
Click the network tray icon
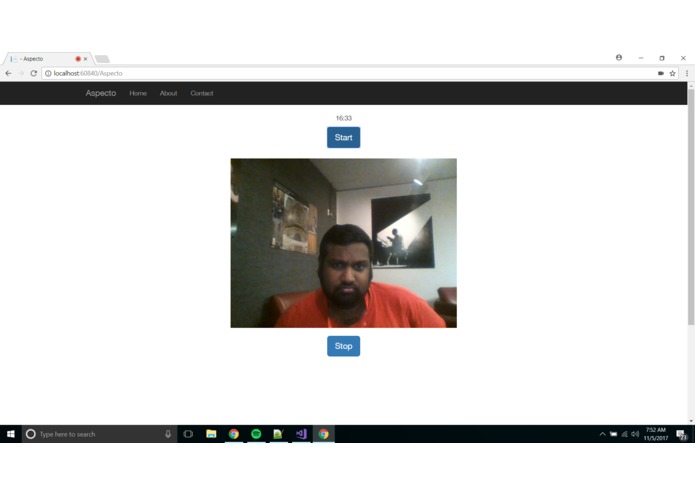click(625, 434)
